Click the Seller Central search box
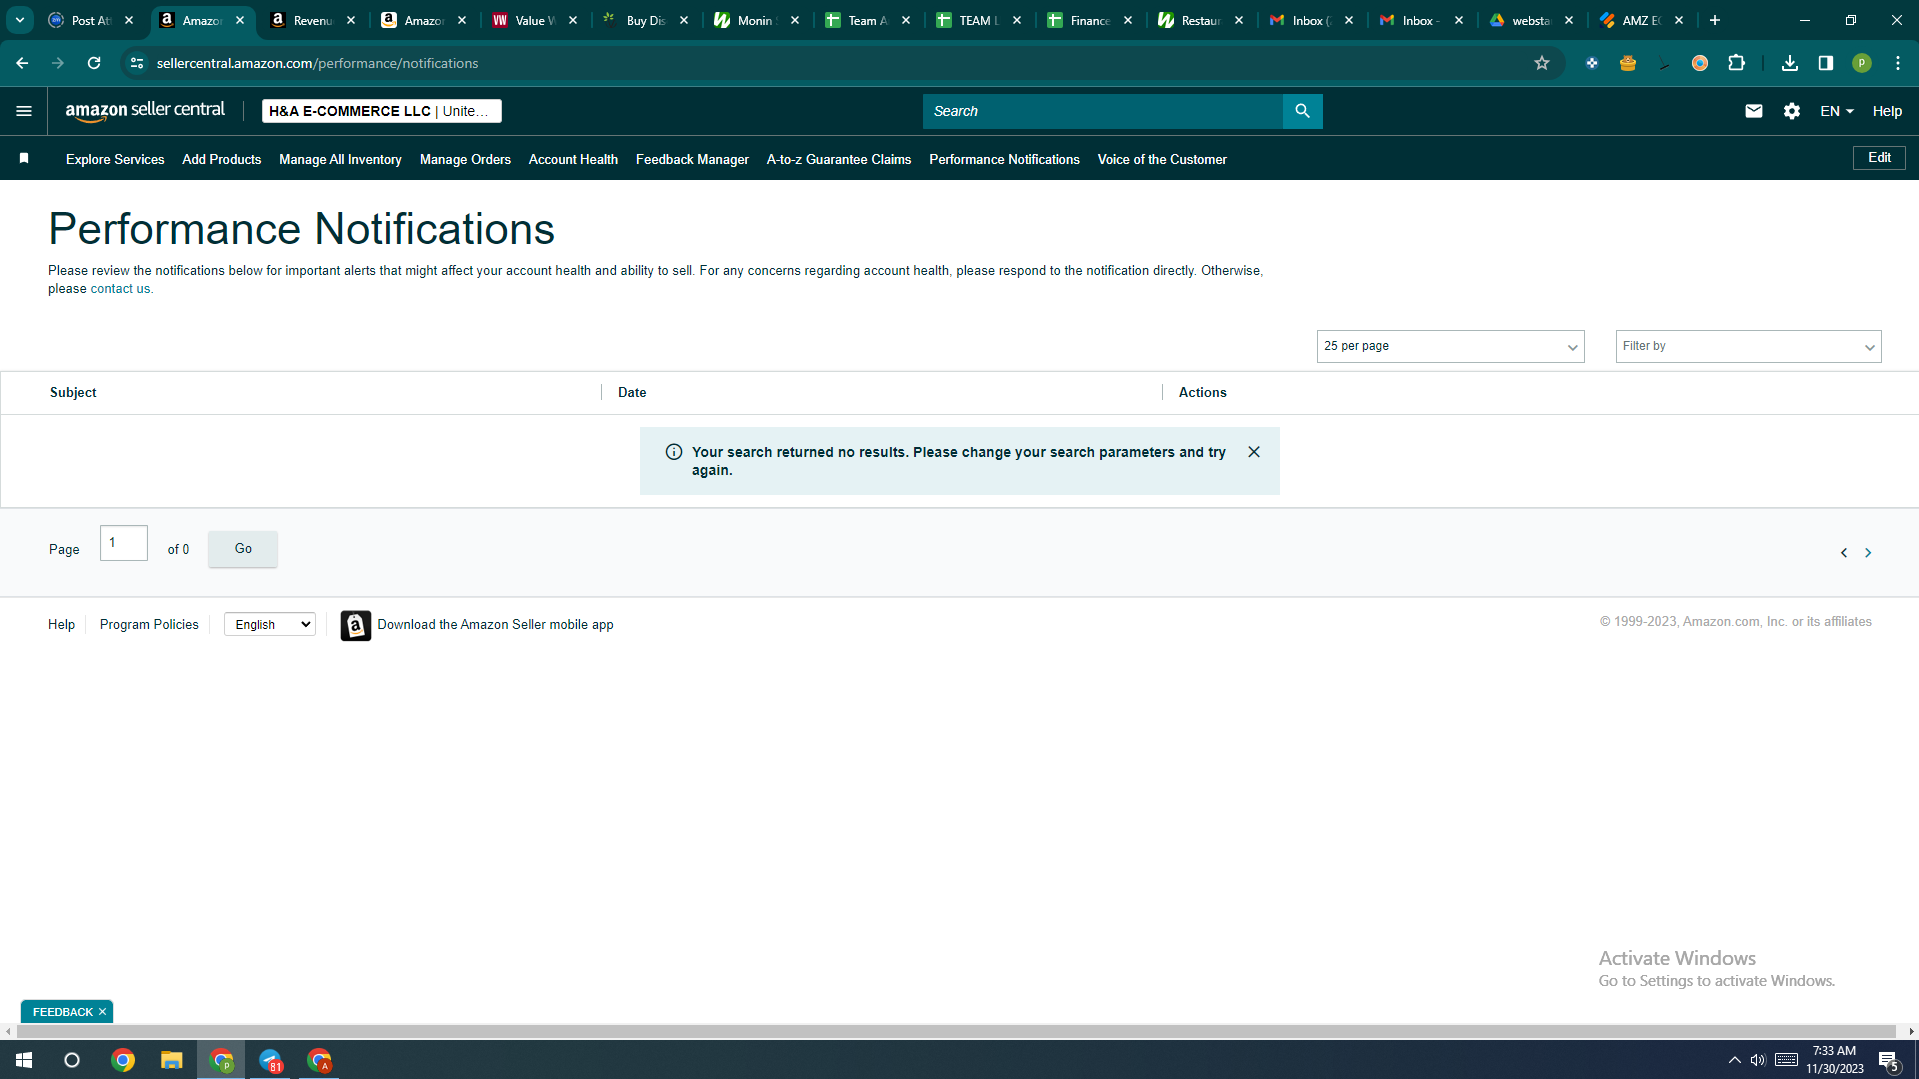1919x1079 pixels. [x=1102, y=111]
